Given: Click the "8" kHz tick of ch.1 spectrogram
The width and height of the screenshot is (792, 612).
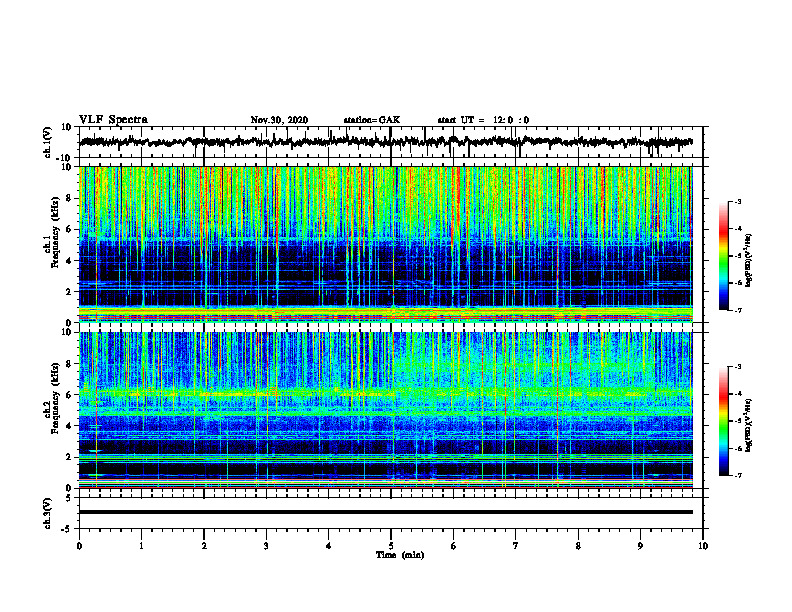Looking at the screenshot, I should pos(69,198).
